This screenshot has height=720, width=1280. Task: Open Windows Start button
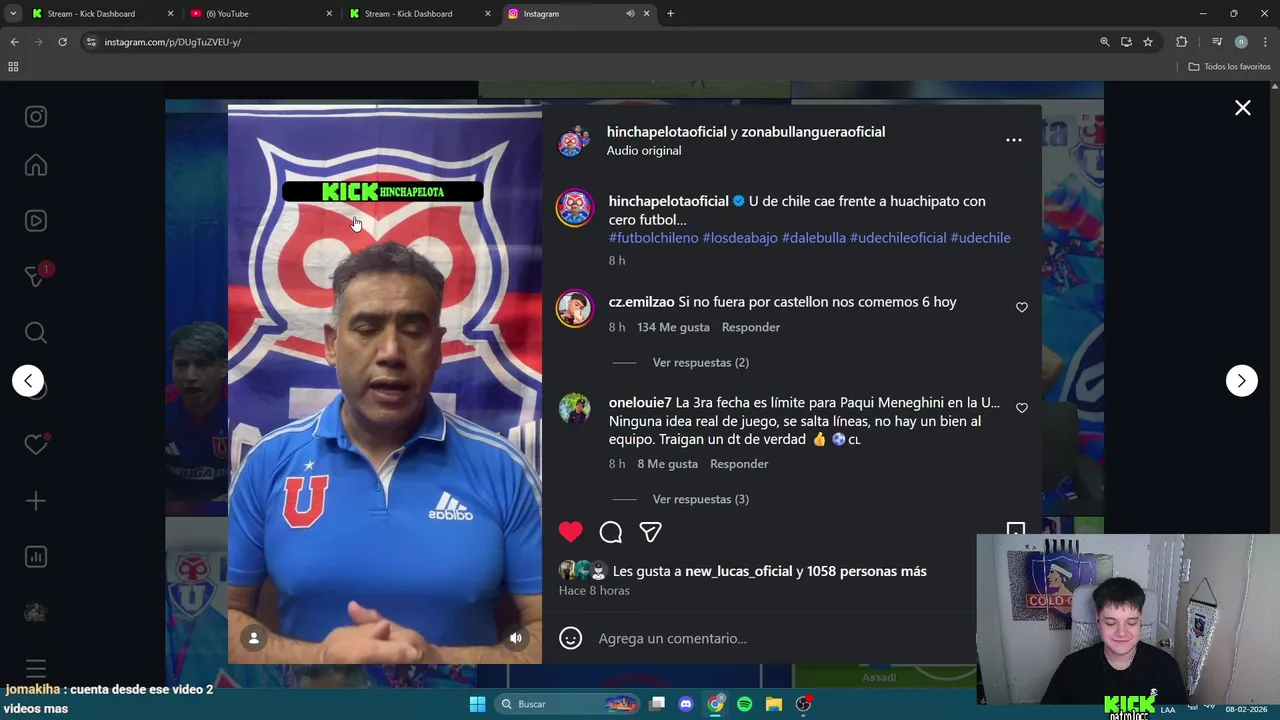(477, 704)
